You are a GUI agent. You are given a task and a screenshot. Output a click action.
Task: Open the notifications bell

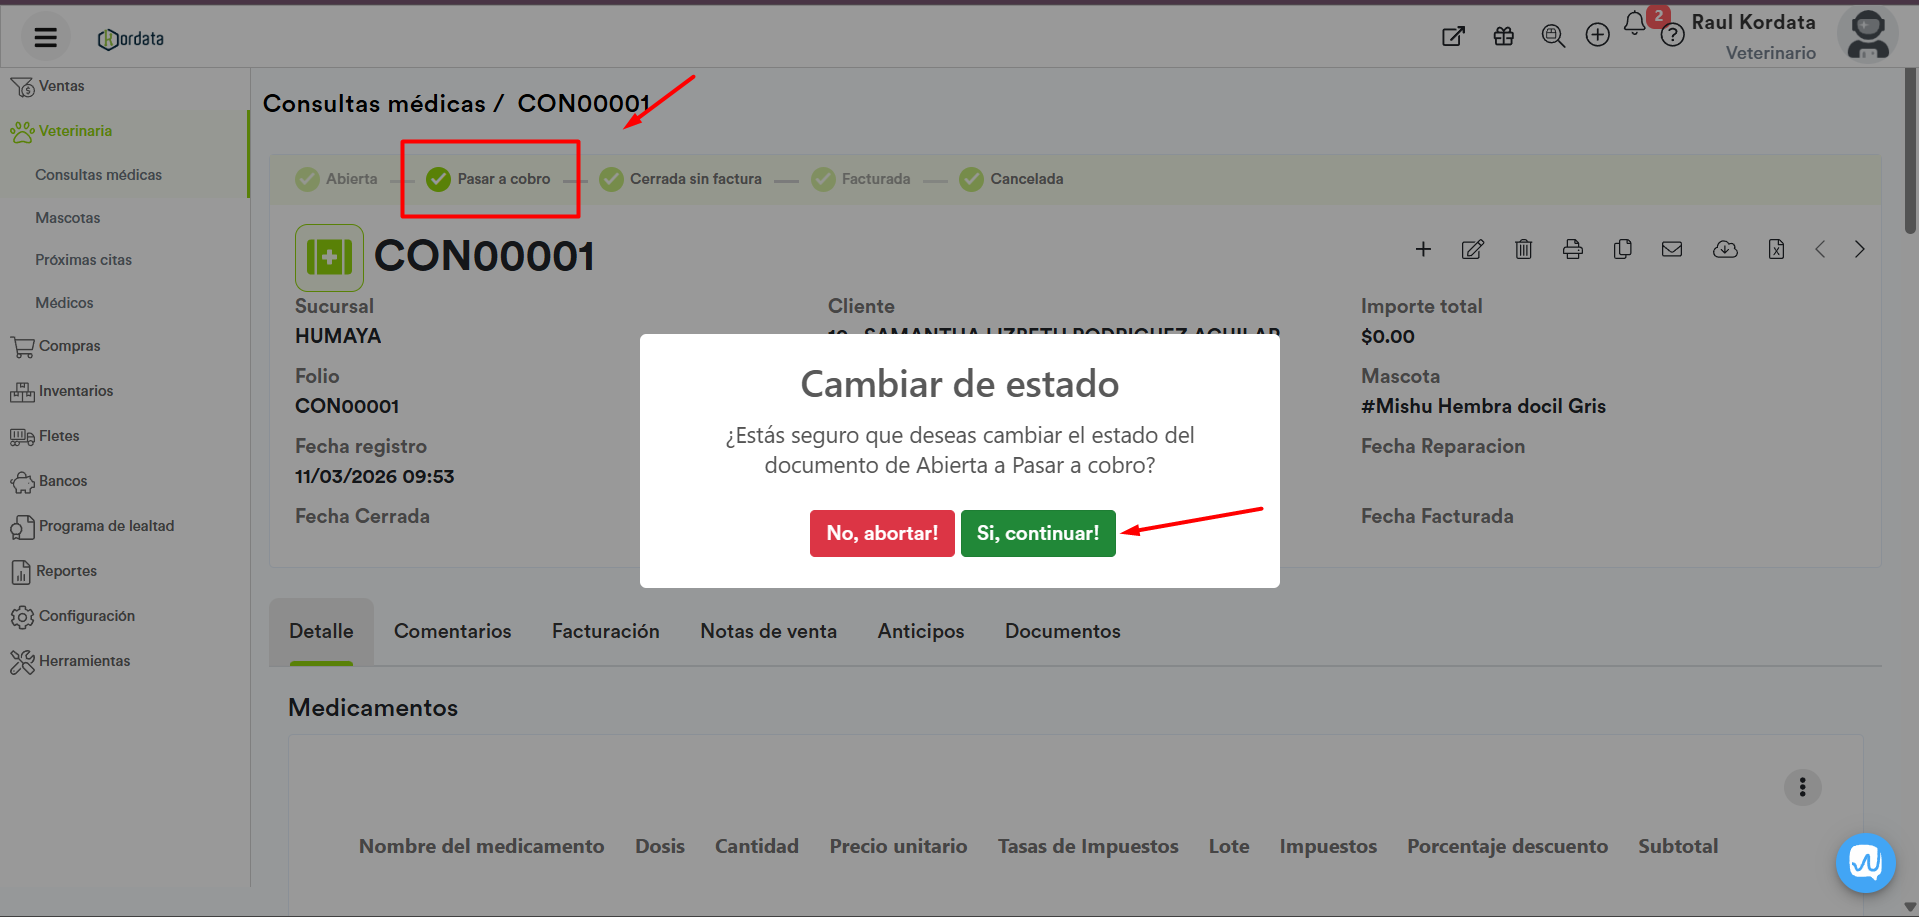(x=1634, y=24)
